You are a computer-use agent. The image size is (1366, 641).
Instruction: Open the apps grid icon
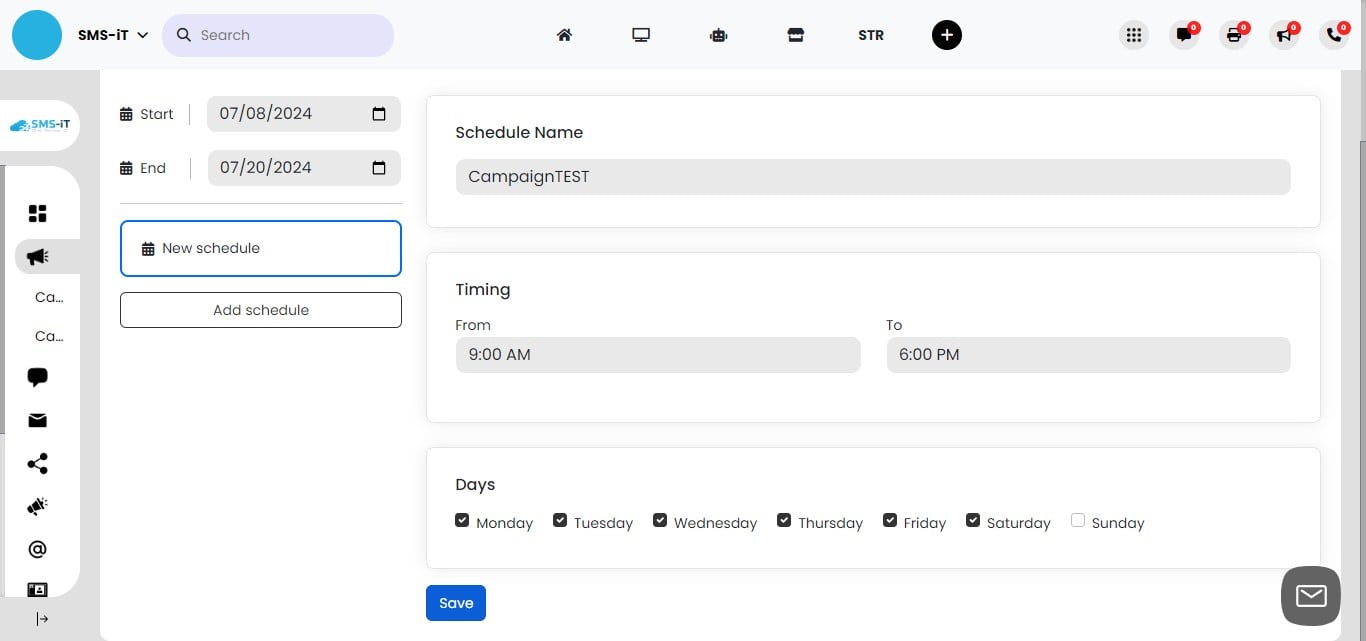coord(1133,35)
